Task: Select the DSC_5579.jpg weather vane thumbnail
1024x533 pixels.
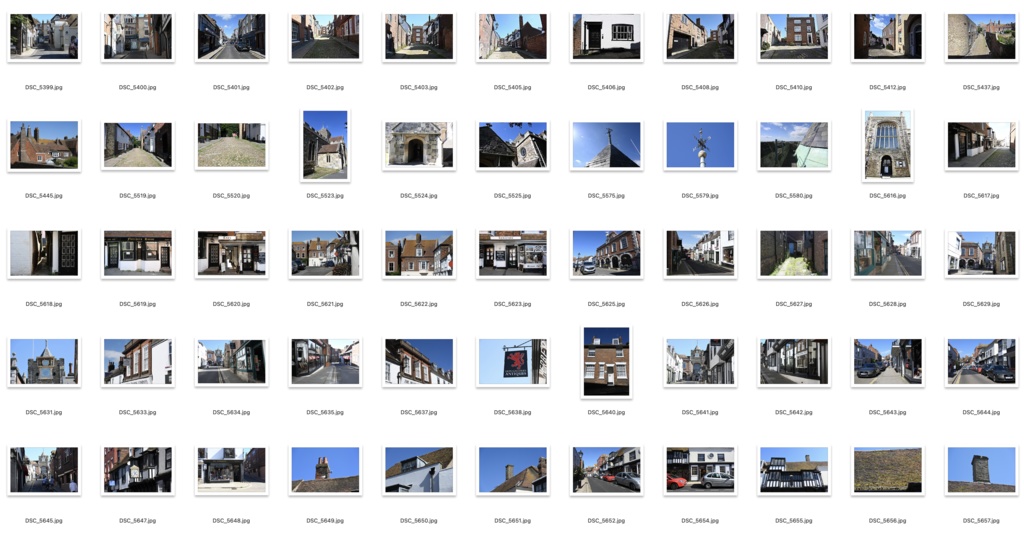Action: [x=700, y=145]
